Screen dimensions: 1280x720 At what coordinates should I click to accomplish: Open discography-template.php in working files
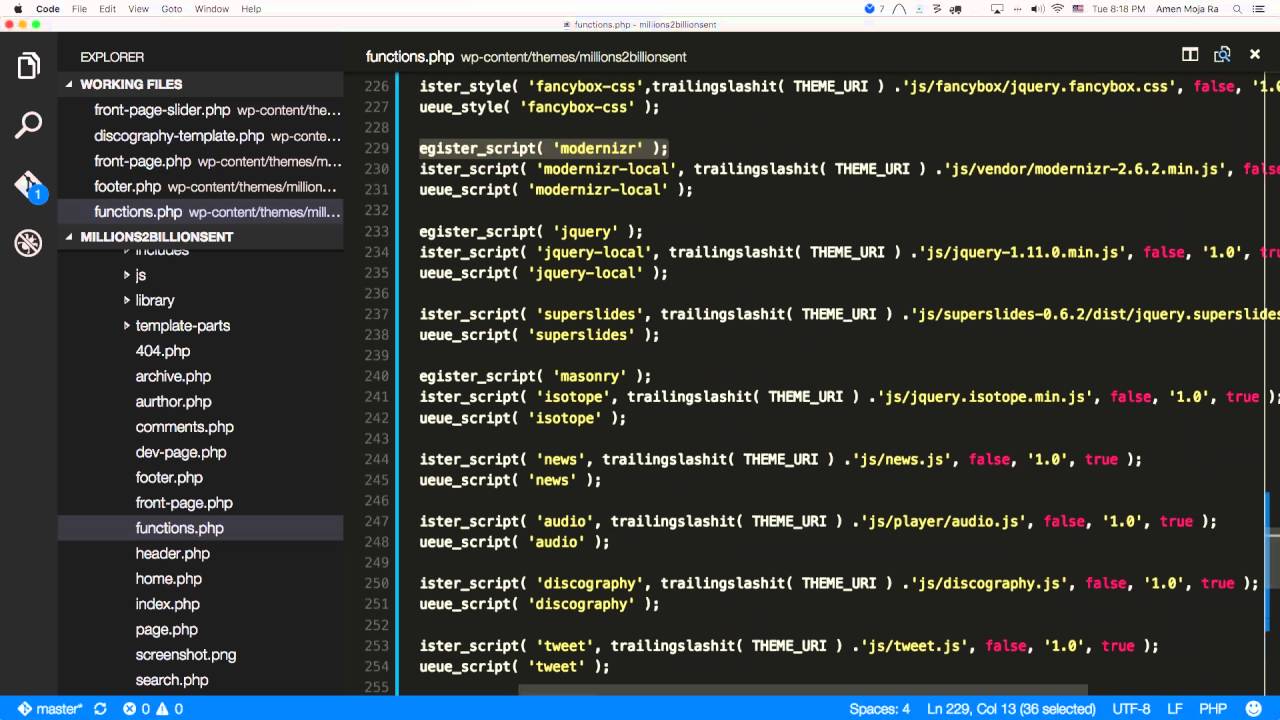(x=200, y=136)
